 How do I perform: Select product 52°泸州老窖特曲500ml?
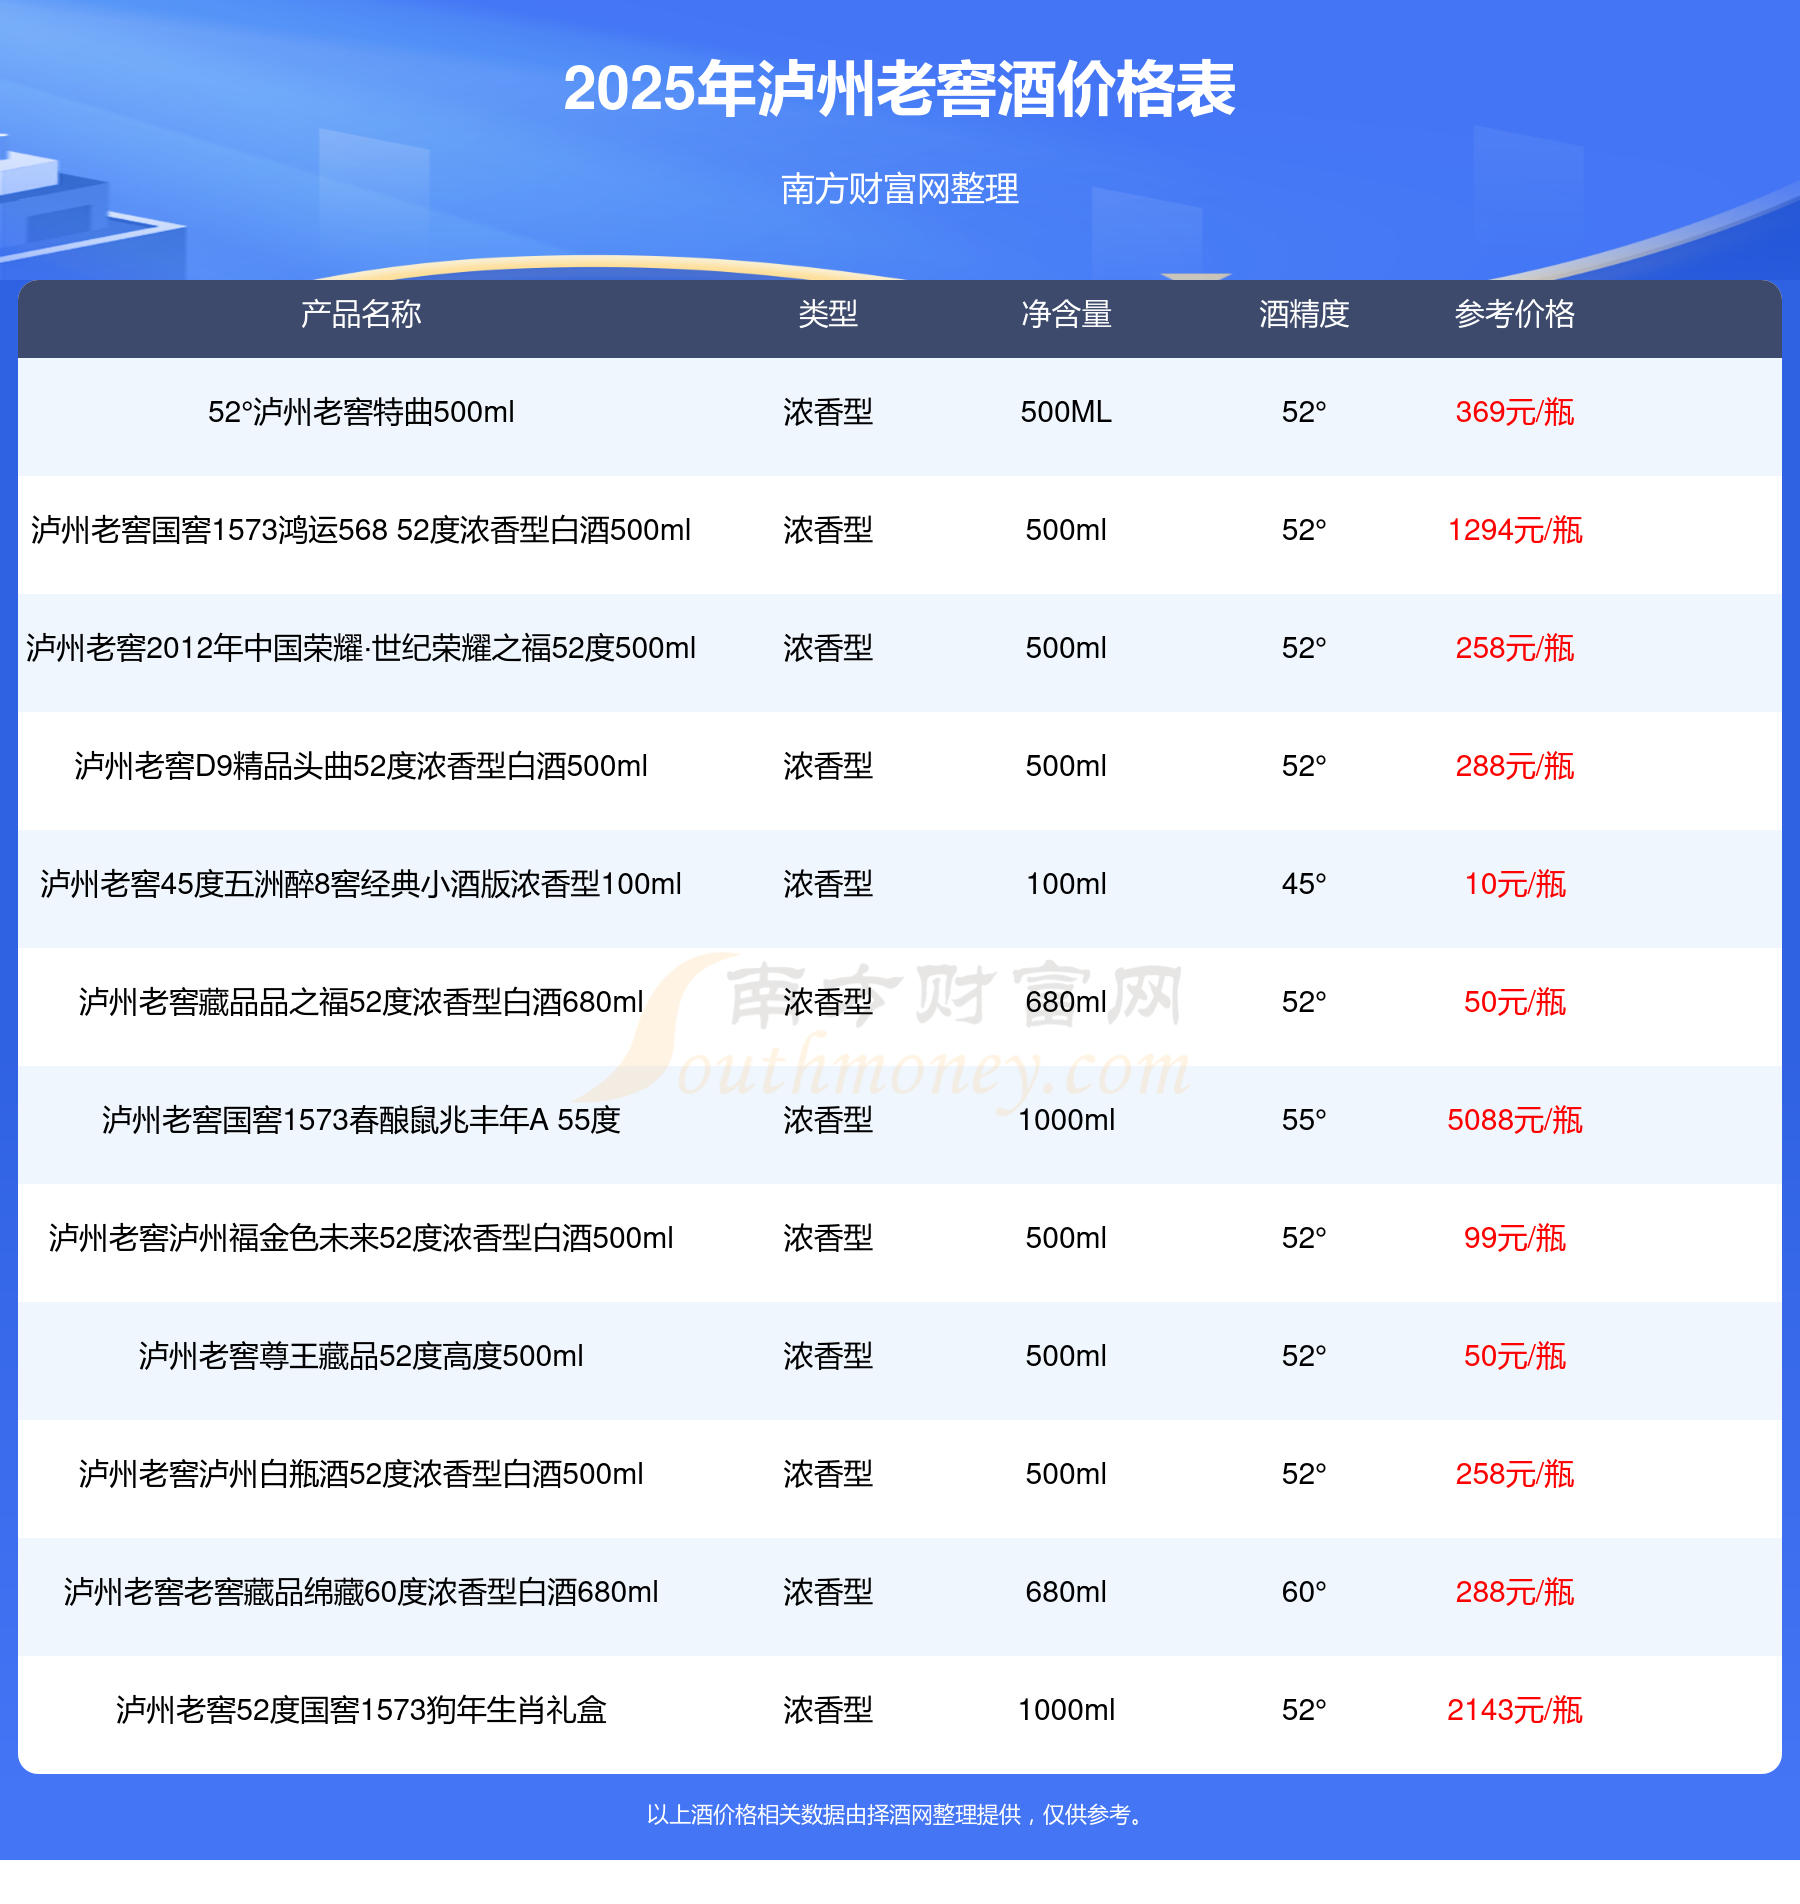point(361,412)
